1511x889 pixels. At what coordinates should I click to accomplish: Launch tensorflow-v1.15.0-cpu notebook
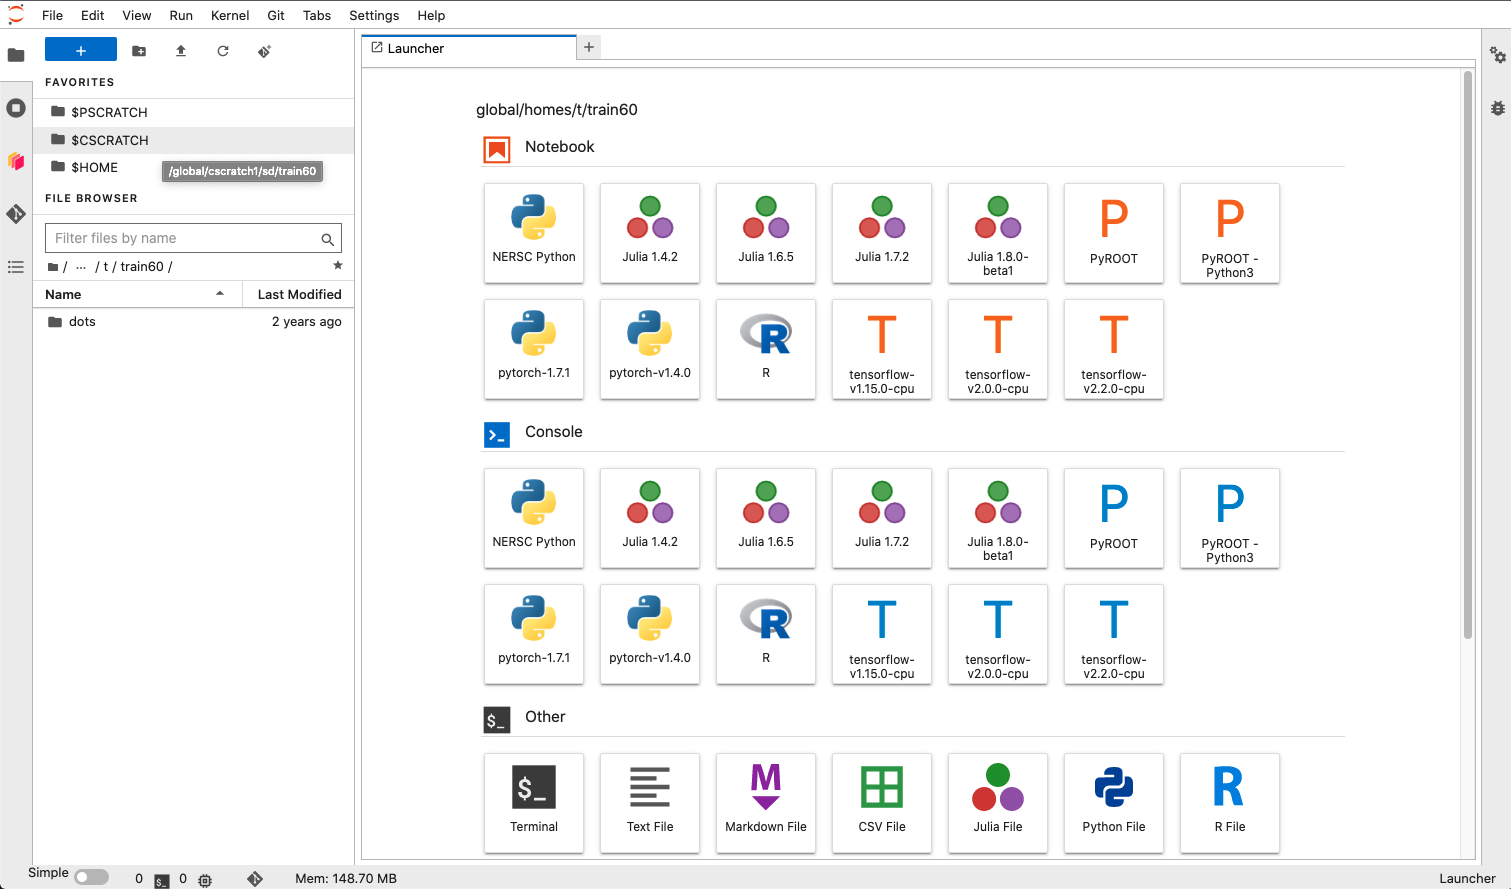coord(882,349)
